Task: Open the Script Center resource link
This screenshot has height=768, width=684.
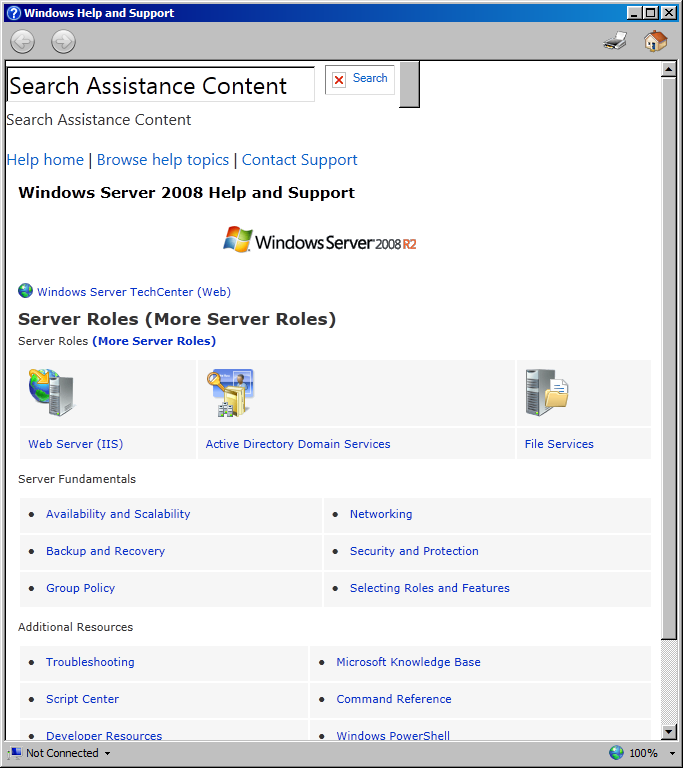Action: point(82,699)
